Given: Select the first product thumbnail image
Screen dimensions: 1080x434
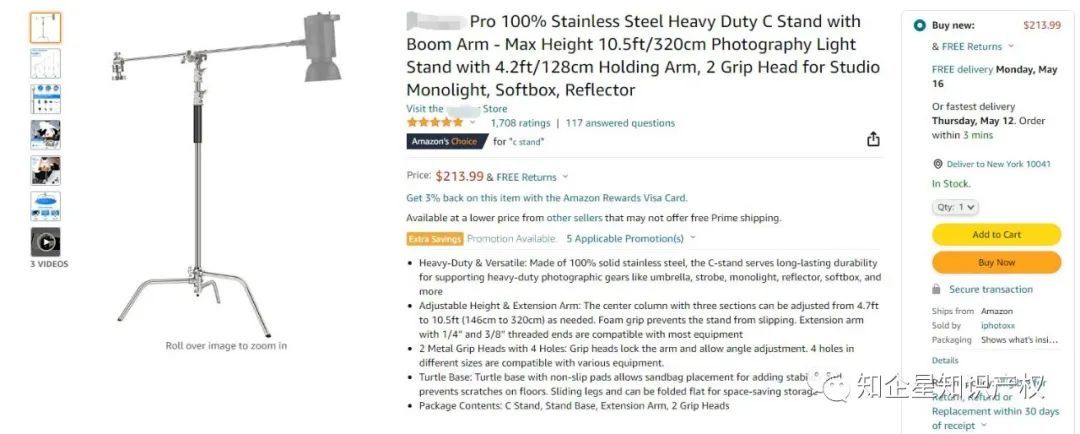Looking at the screenshot, I should (x=45, y=27).
